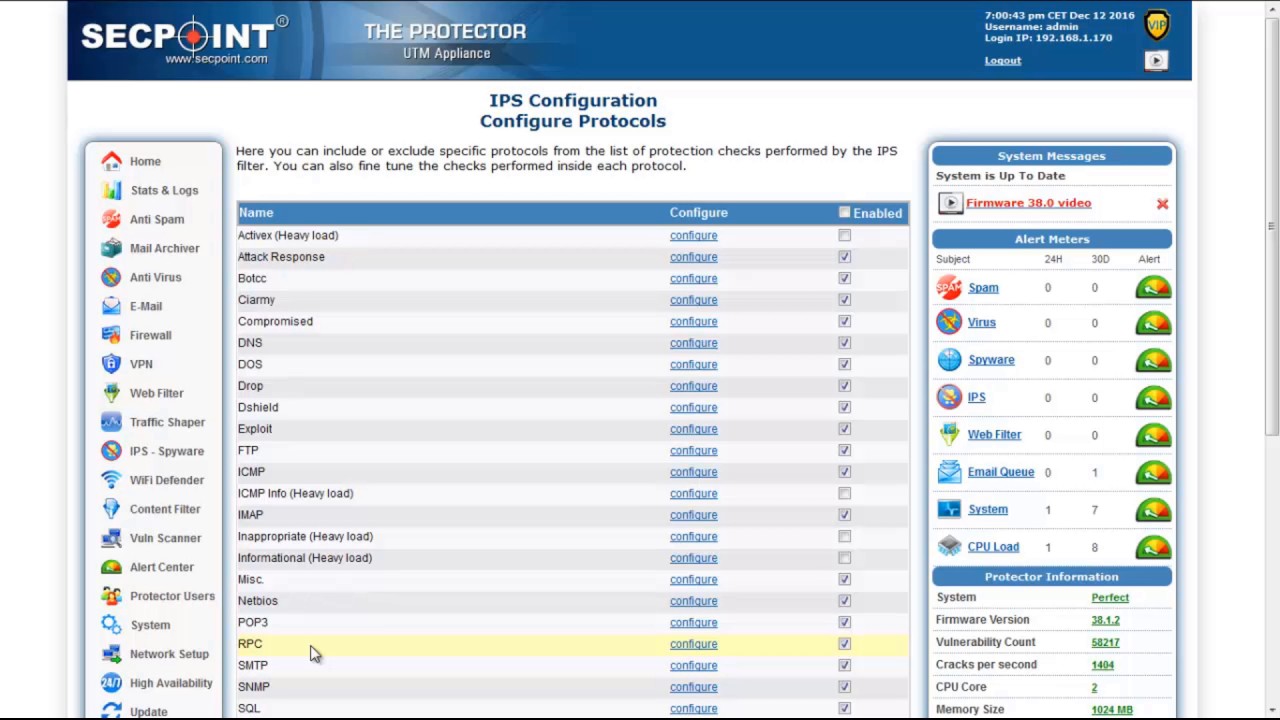Open the Update menu item

click(x=148, y=712)
